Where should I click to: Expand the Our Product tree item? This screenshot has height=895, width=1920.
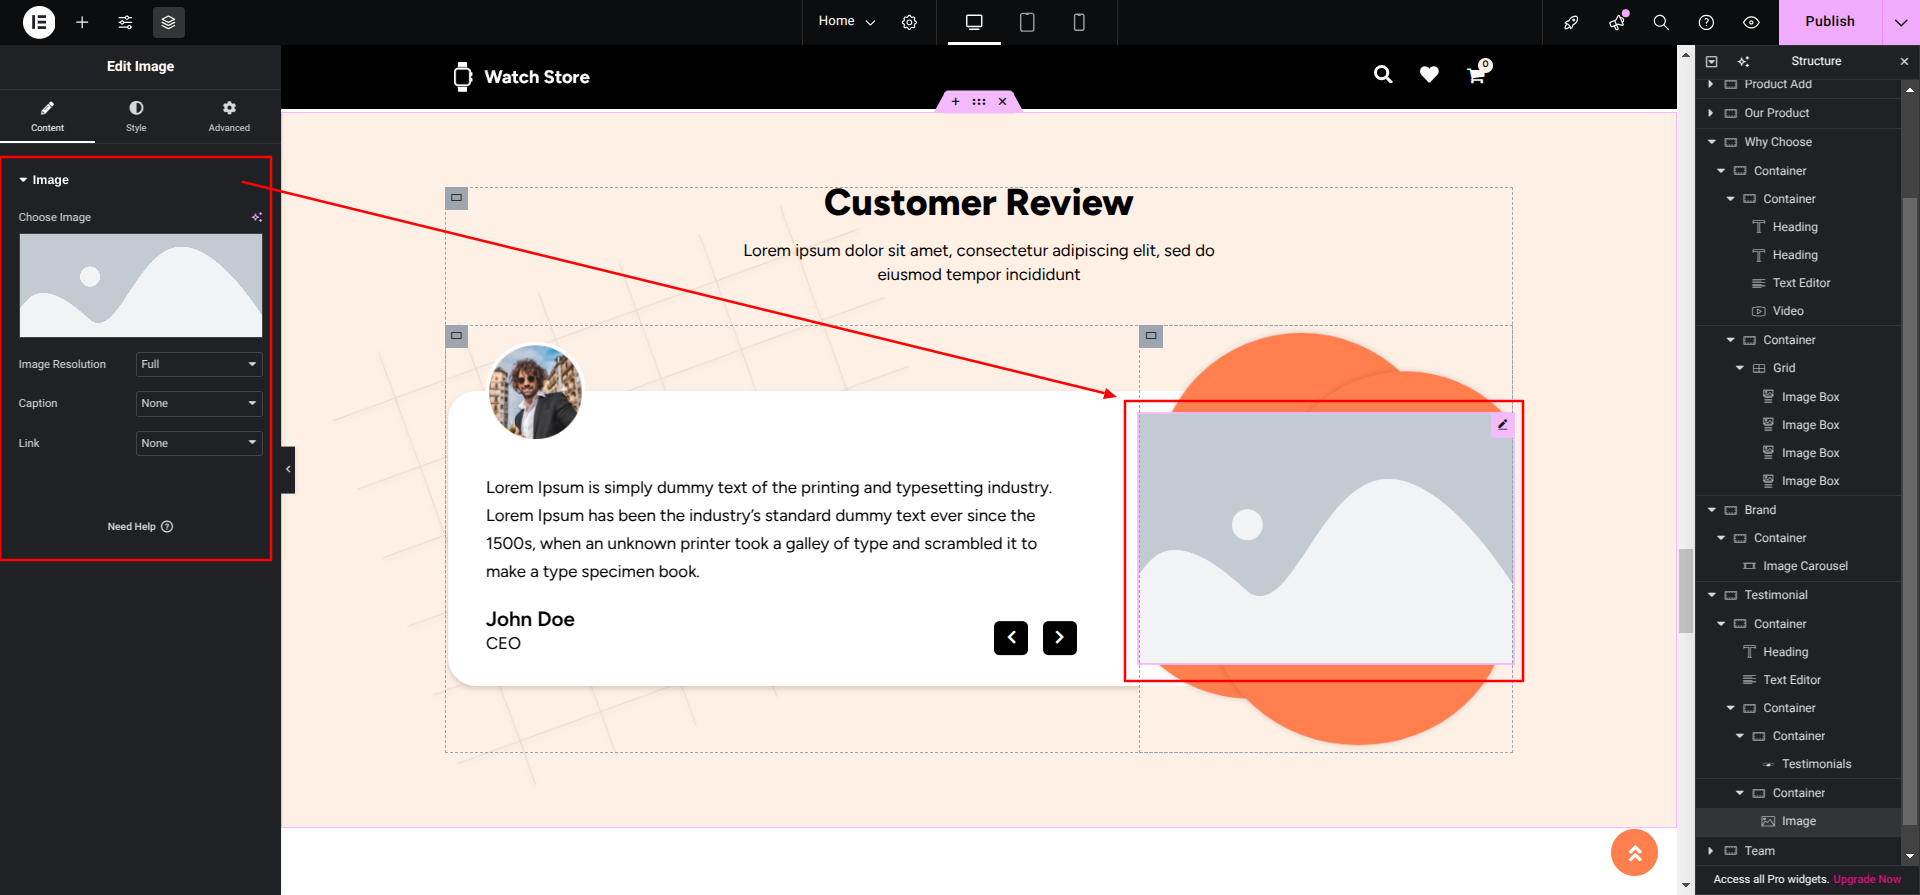coord(1711,113)
